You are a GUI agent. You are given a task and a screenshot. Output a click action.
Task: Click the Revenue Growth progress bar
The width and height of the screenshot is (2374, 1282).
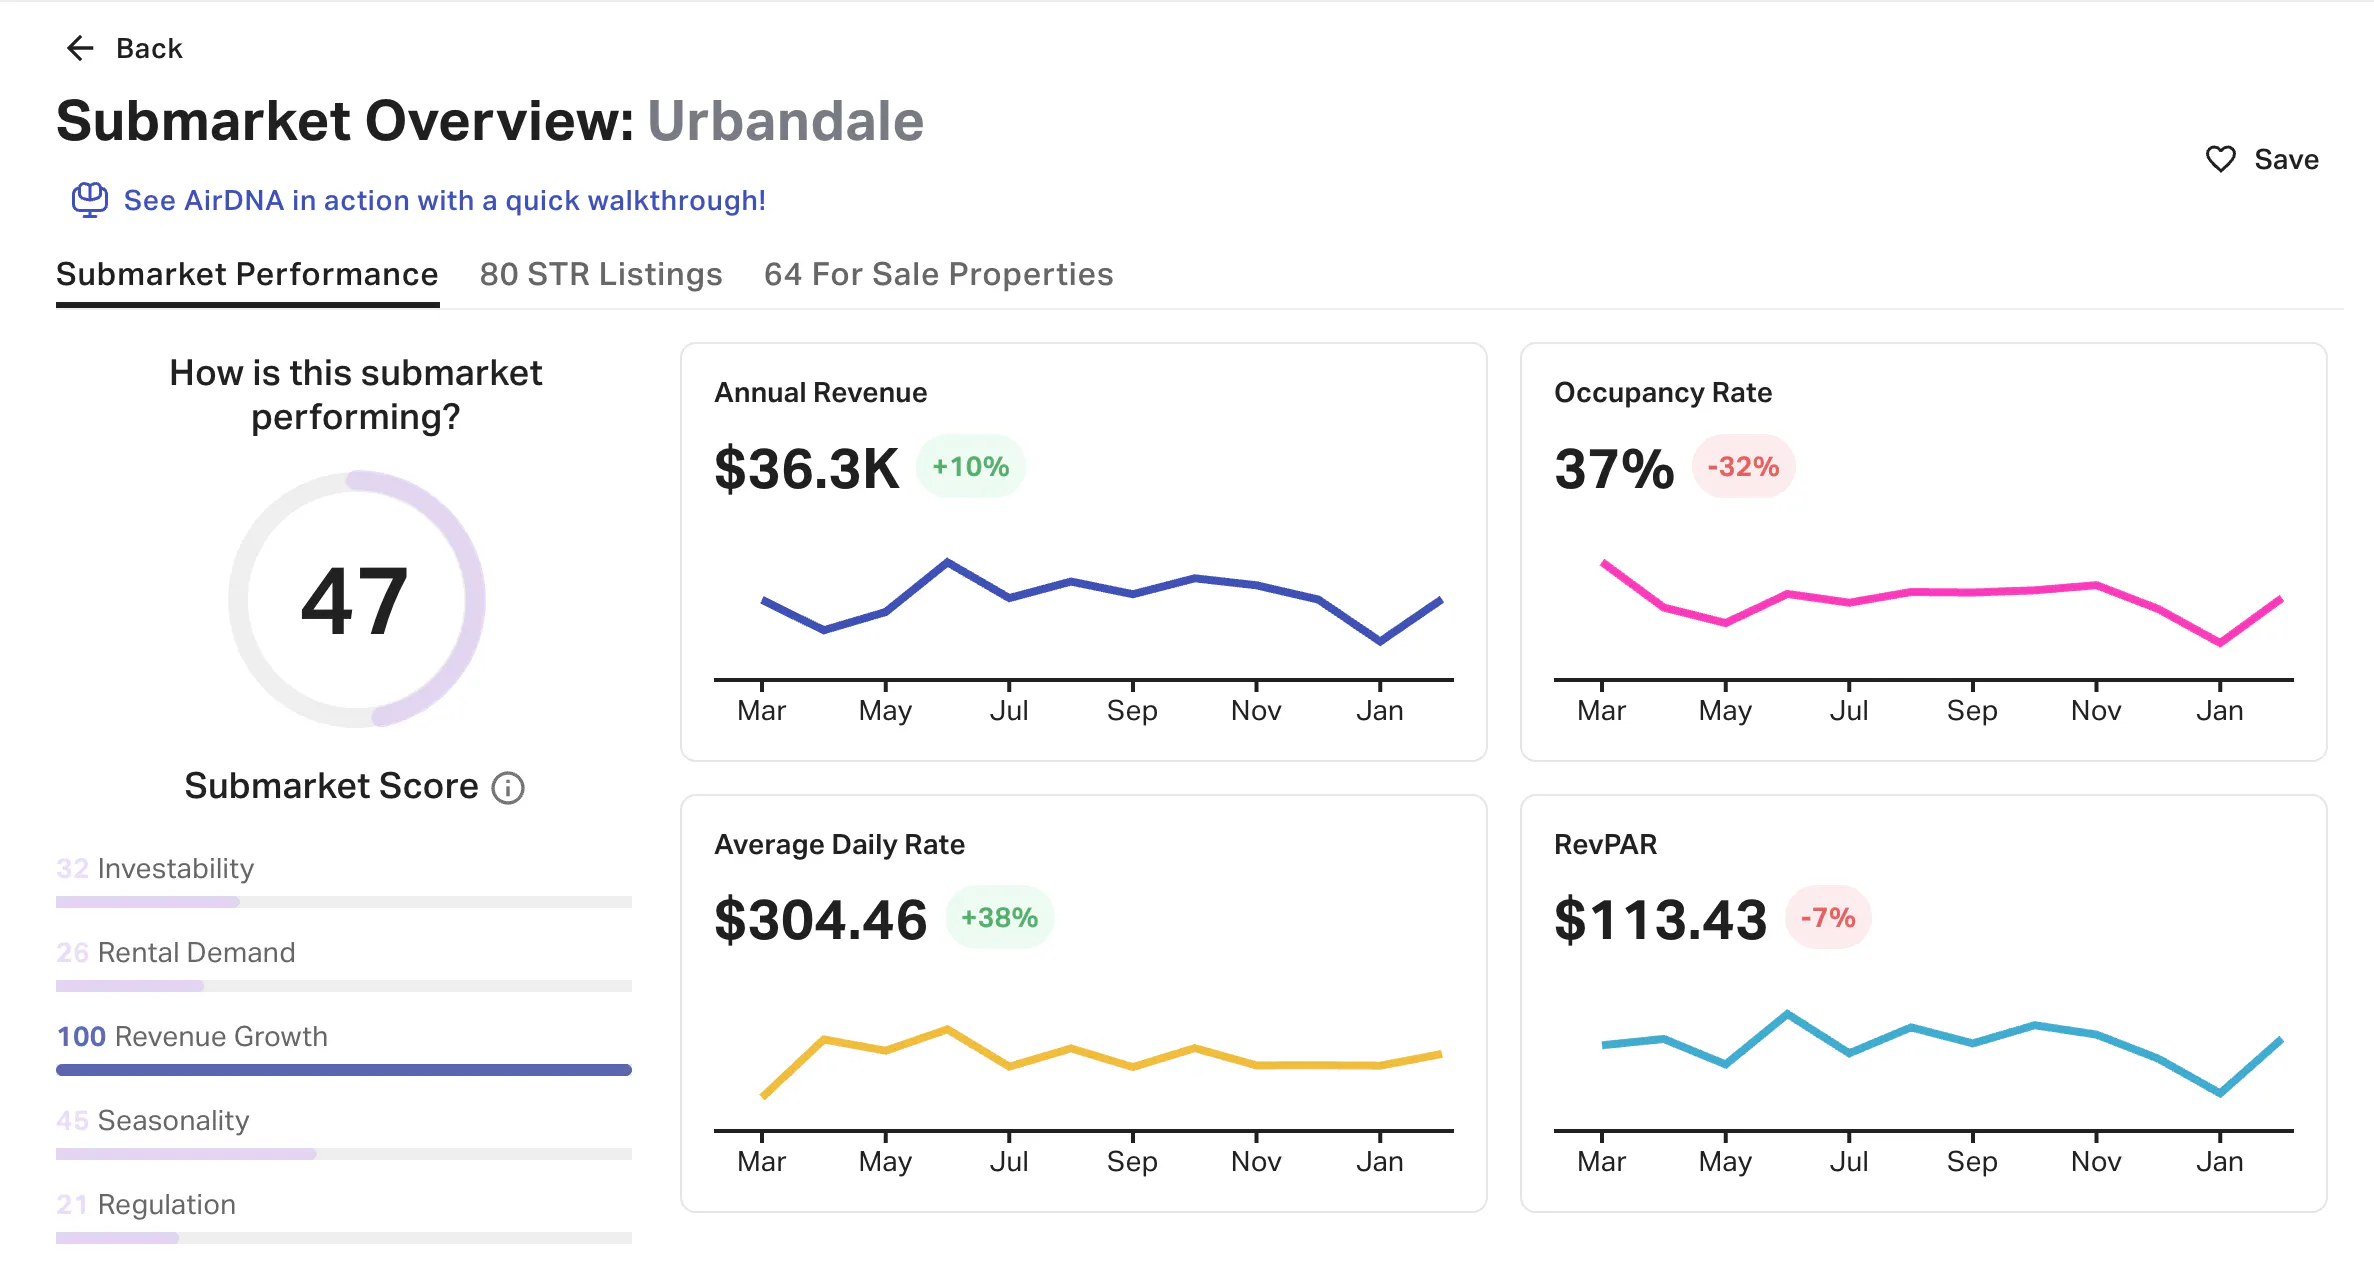click(x=344, y=1070)
